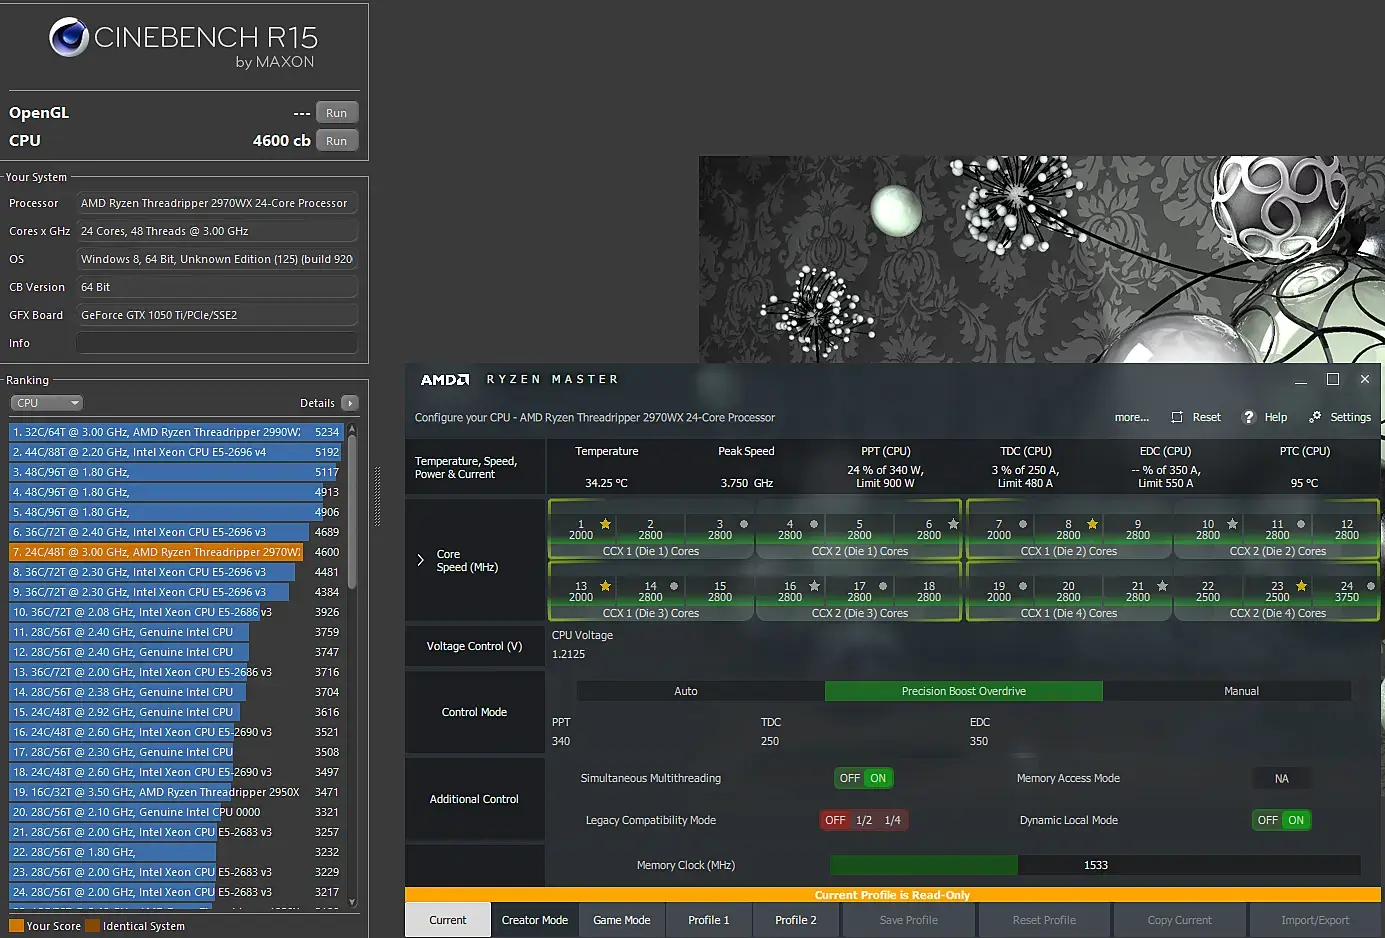This screenshot has height=938, width=1385.
Task: Click the gray dot on core 7
Action: click(1023, 524)
